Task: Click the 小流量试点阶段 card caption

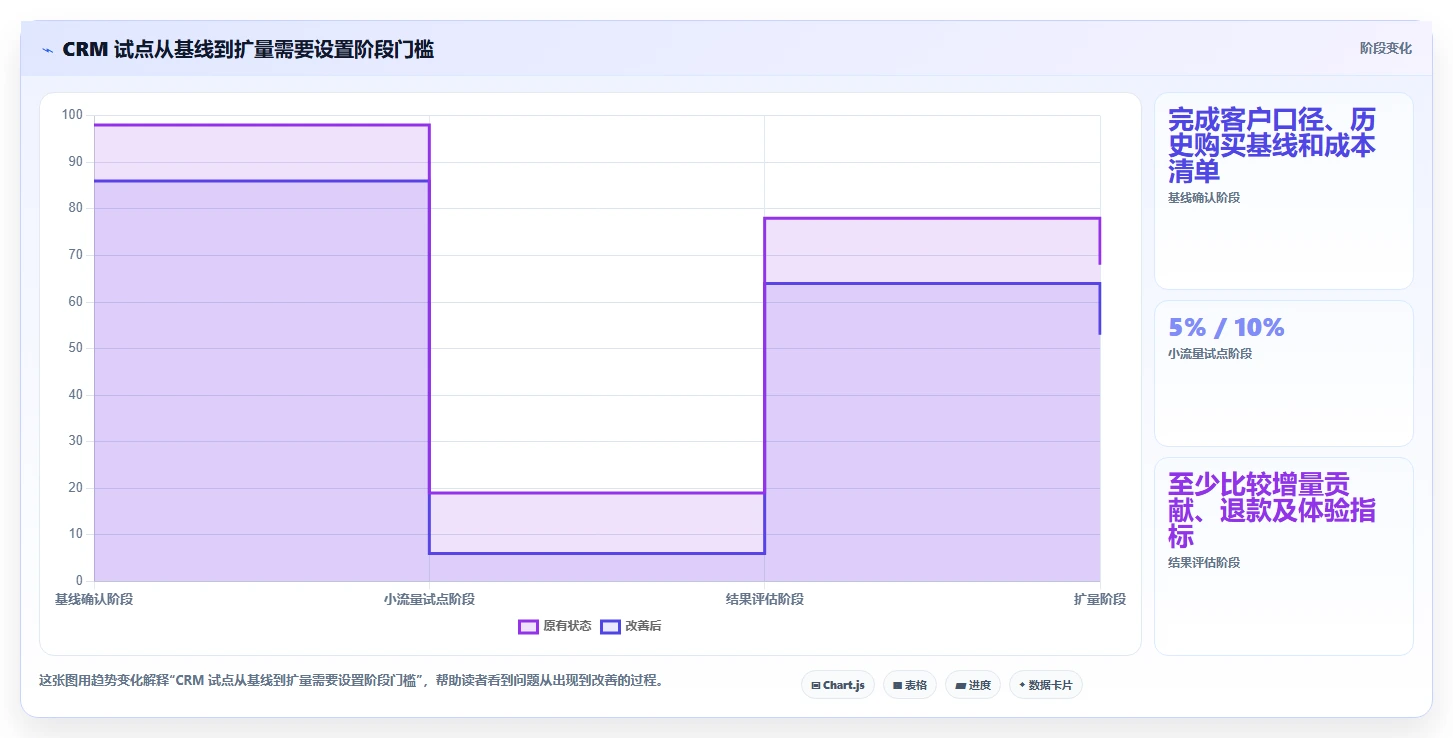Action: (1210, 354)
